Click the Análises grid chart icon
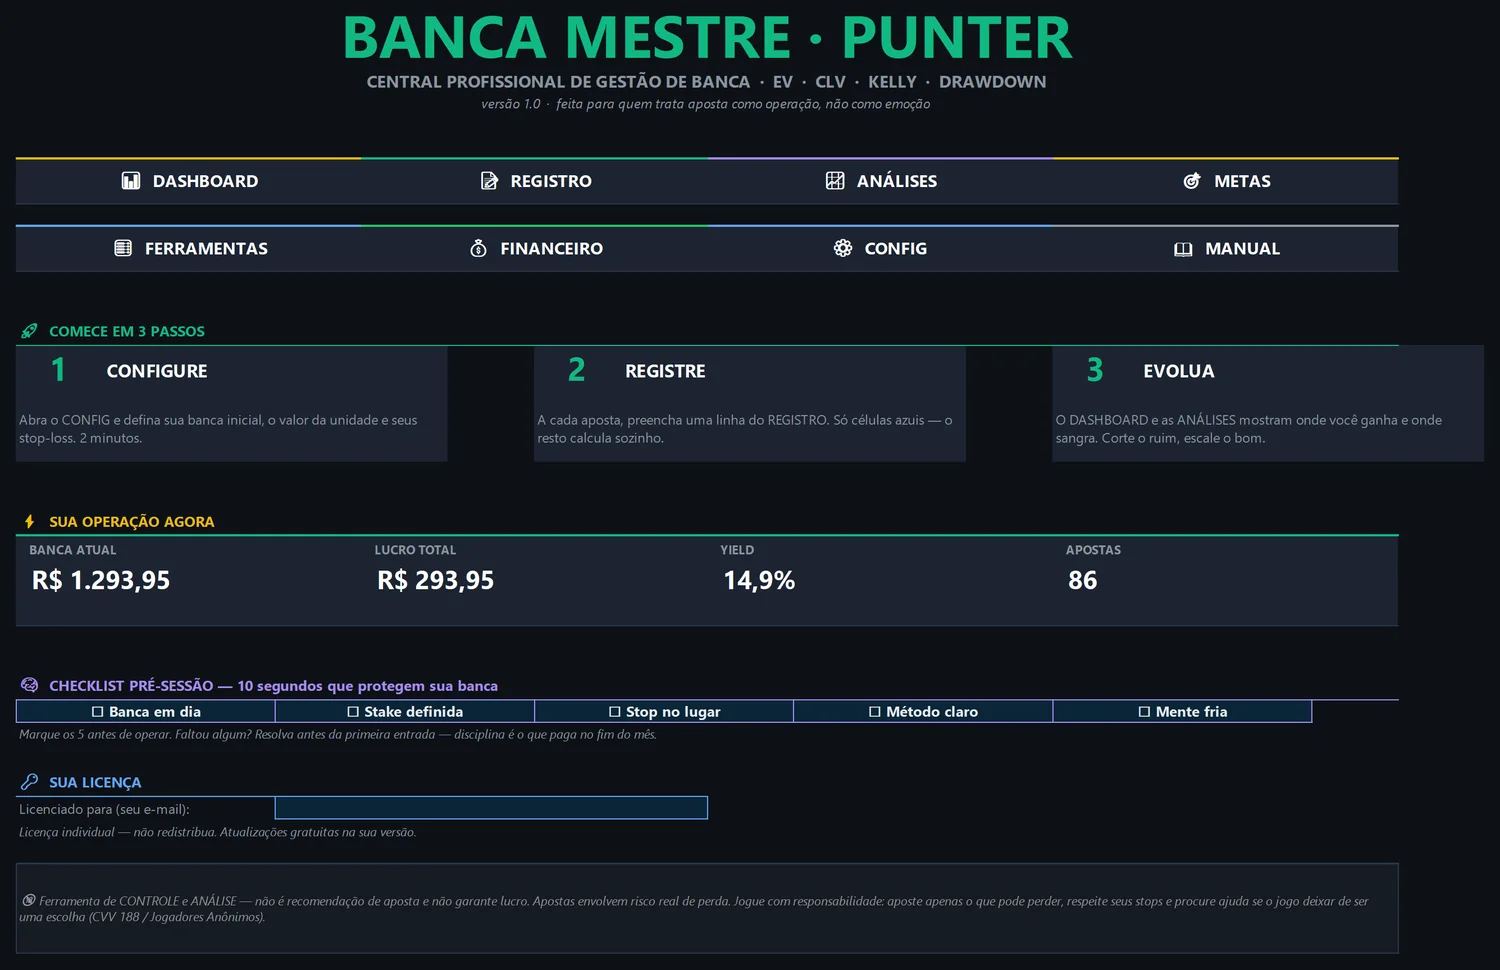Screen dimensions: 1500x970 coord(835,180)
